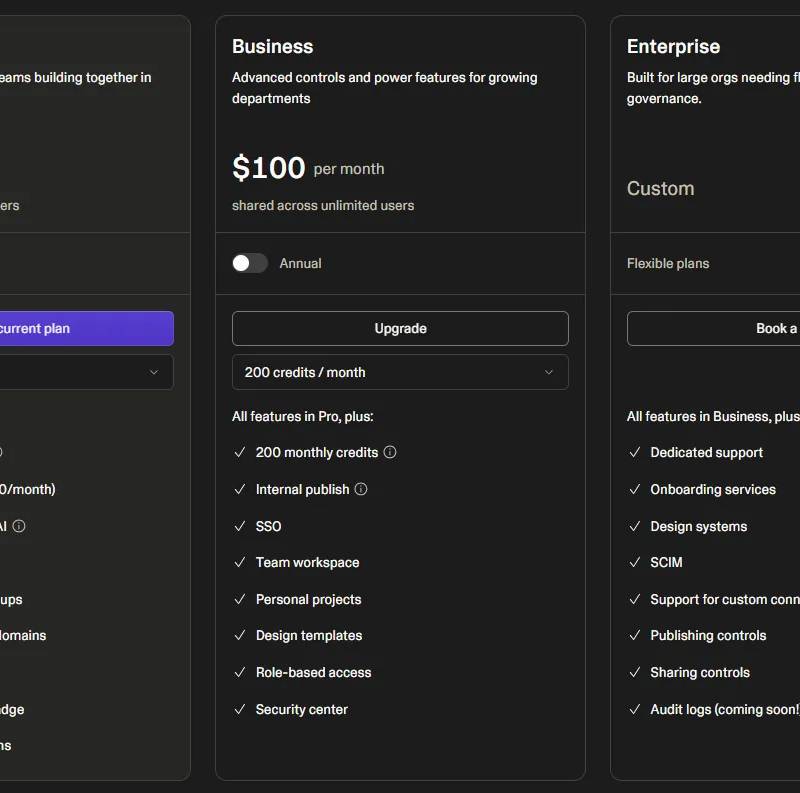
Task: Click 'All features in Pro, plus:' text
Action: [x=303, y=416]
